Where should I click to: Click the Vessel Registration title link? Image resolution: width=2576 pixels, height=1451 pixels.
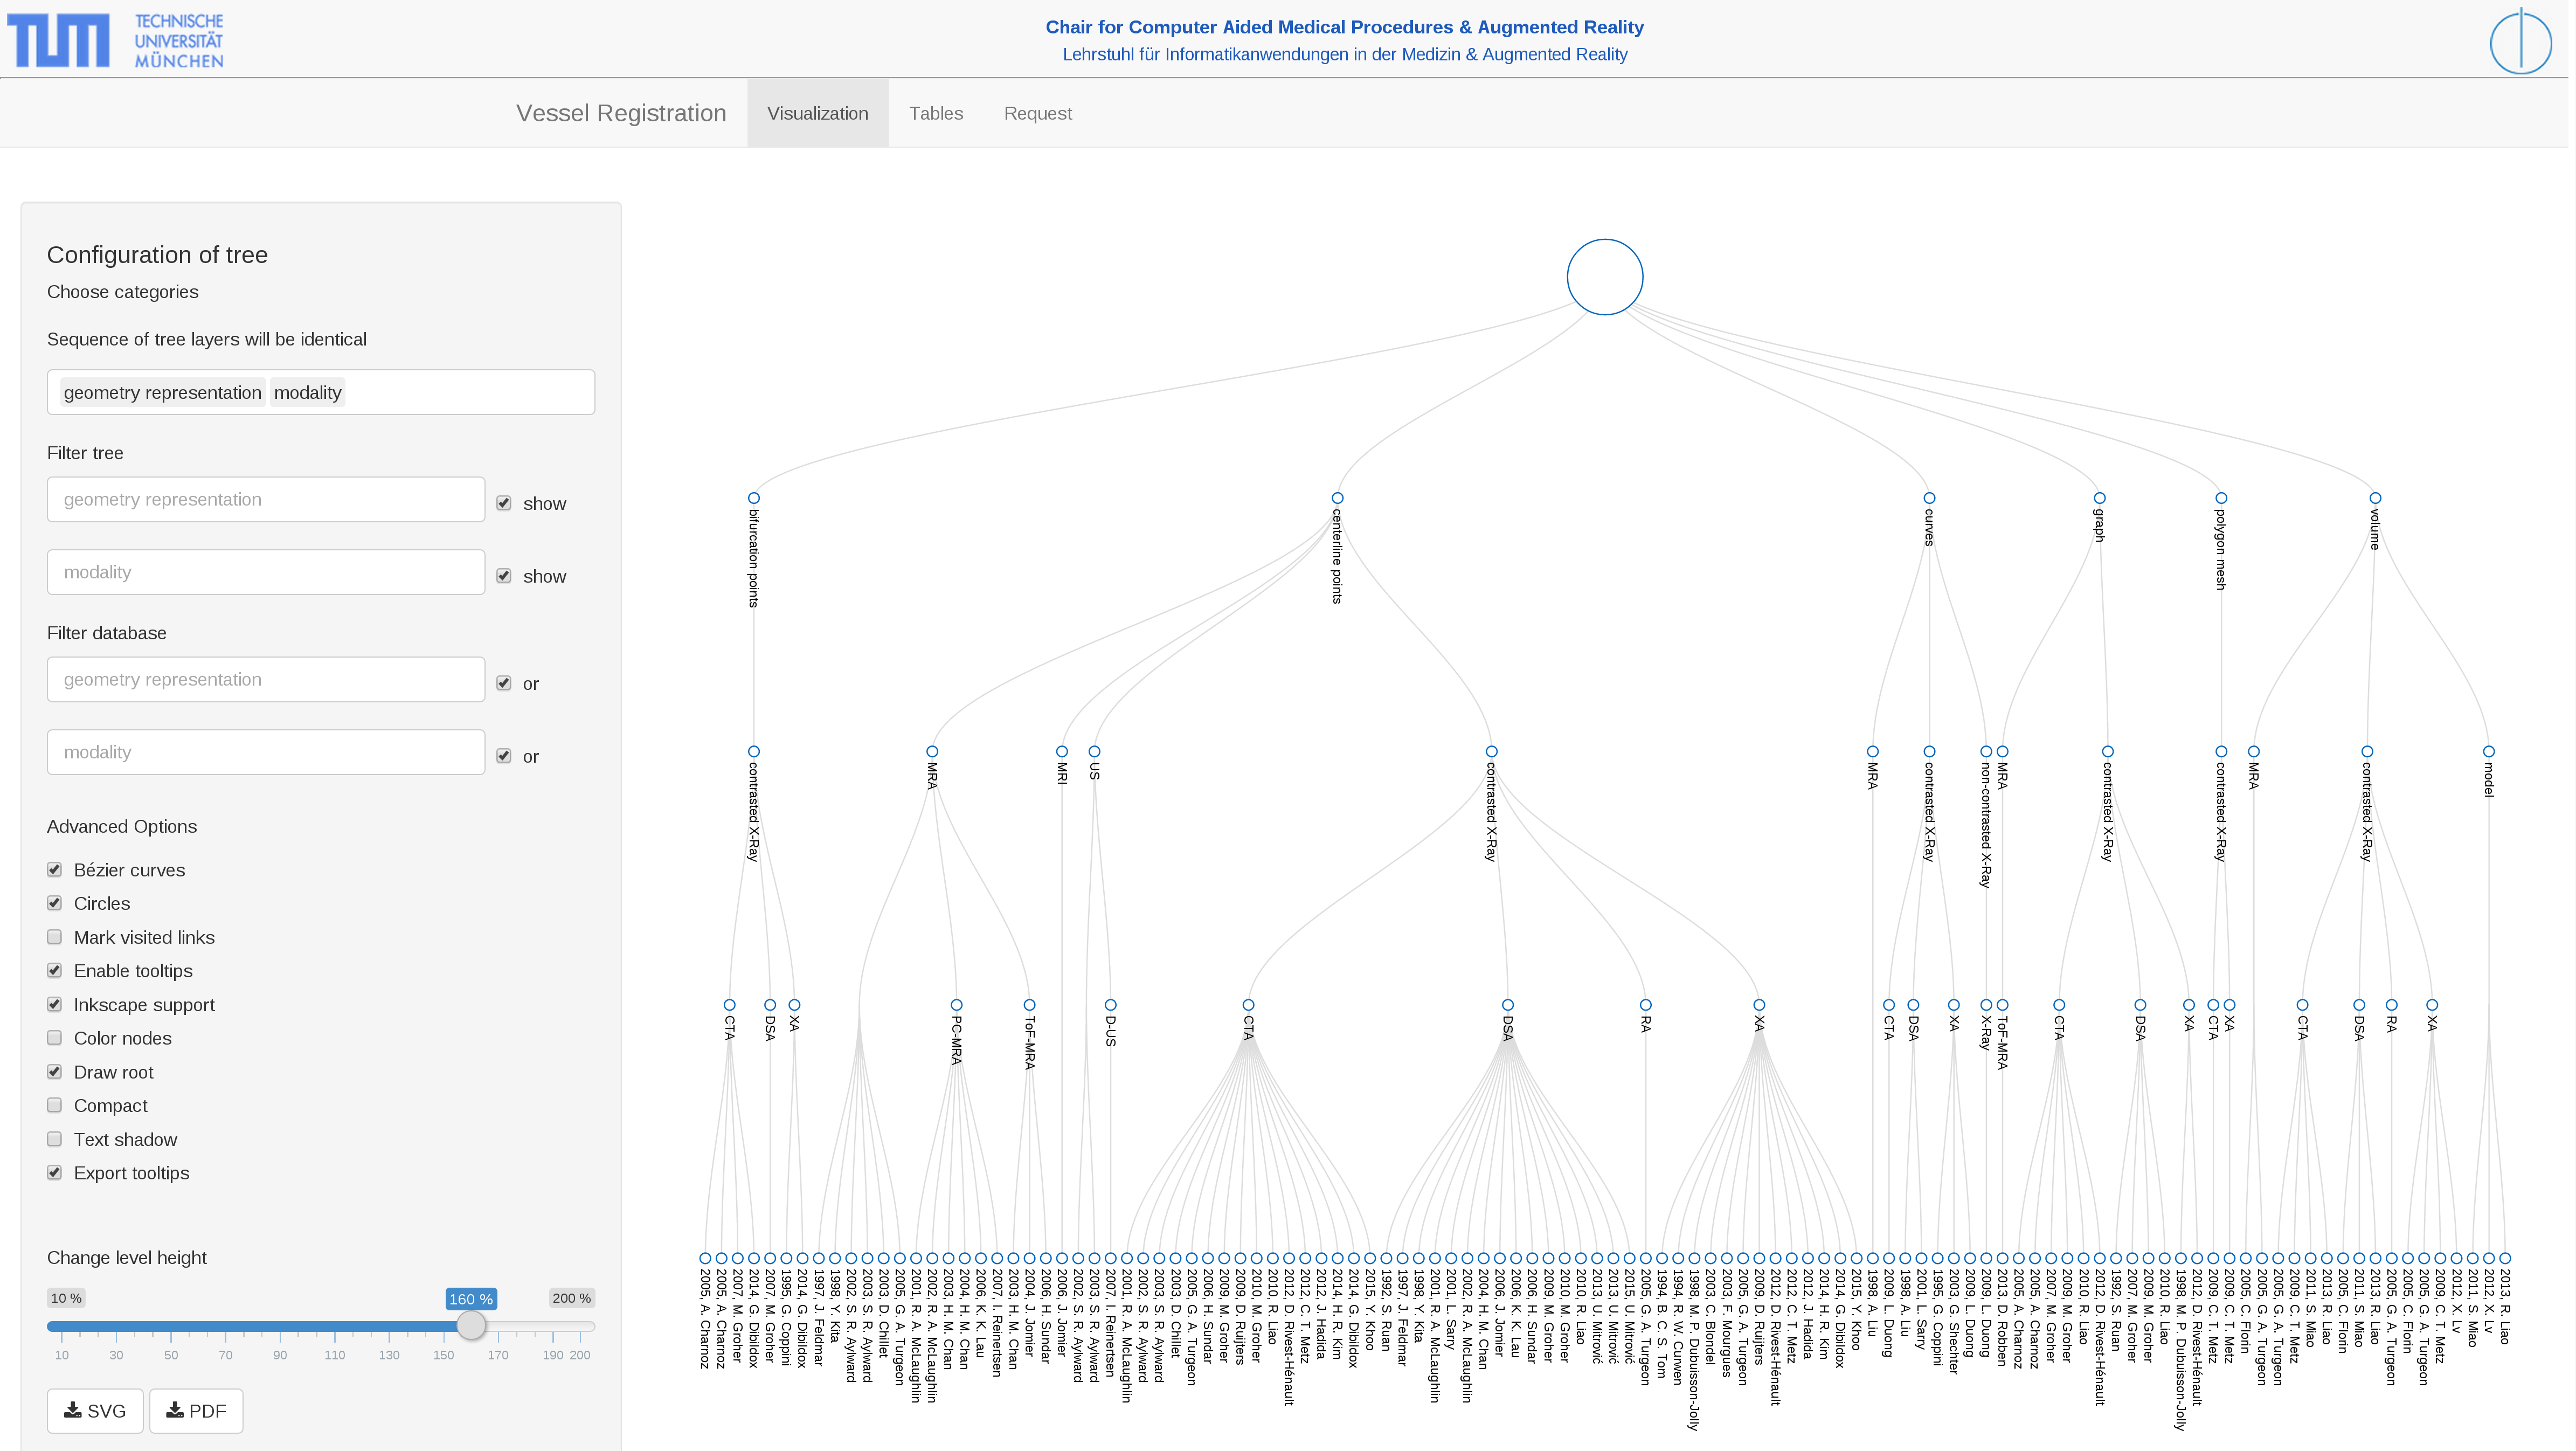click(622, 114)
